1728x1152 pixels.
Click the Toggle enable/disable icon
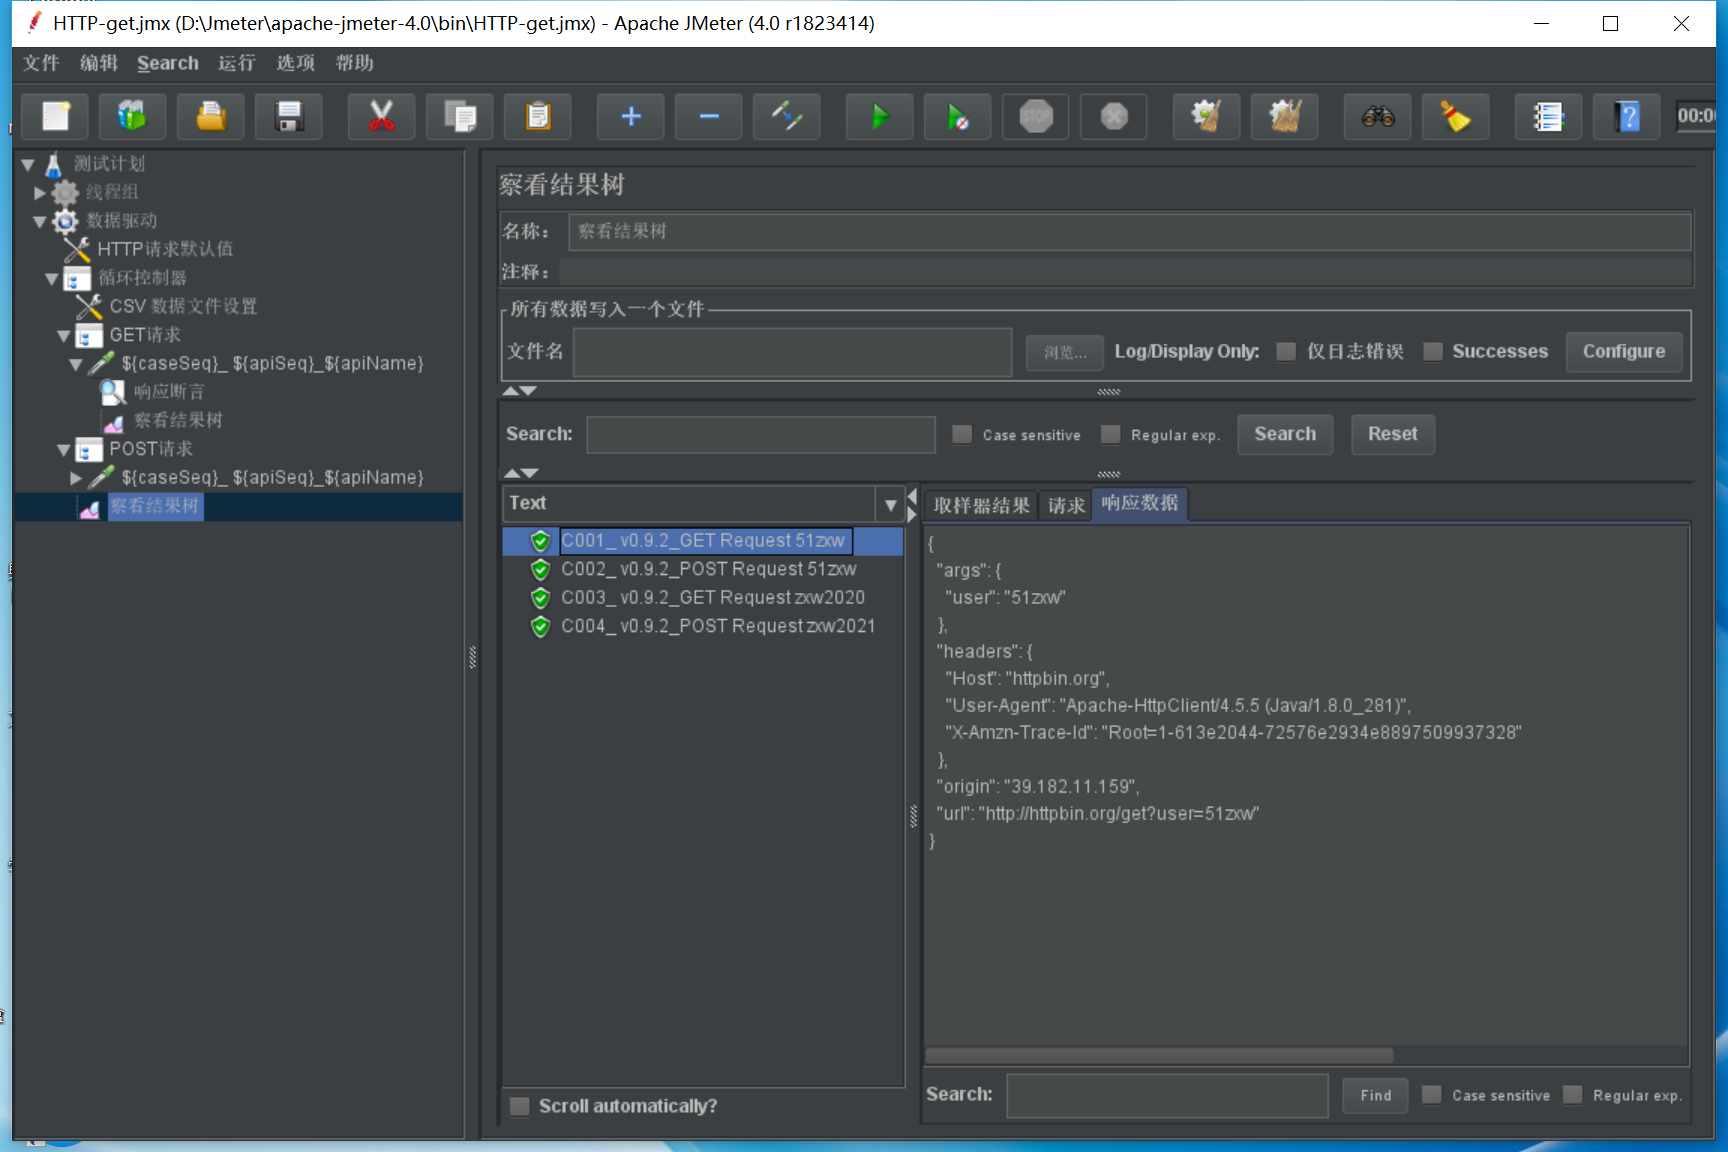tap(787, 117)
